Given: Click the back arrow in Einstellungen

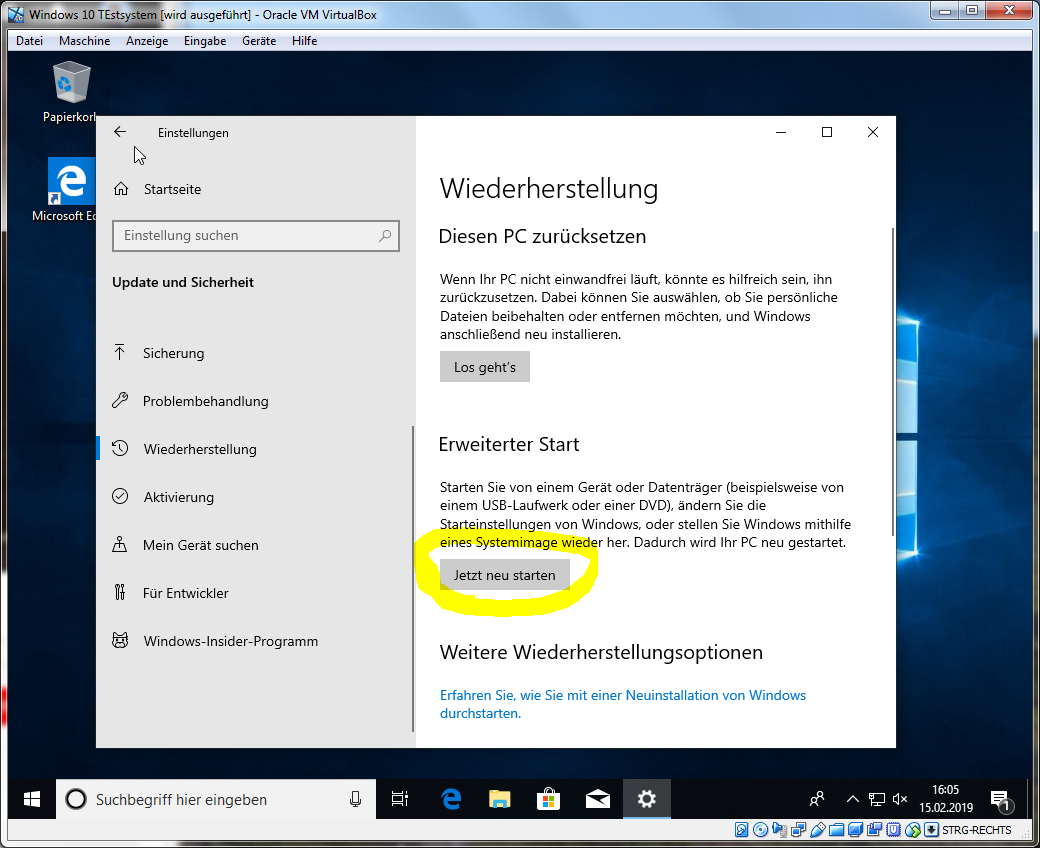Looking at the screenshot, I should pos(120,132).
